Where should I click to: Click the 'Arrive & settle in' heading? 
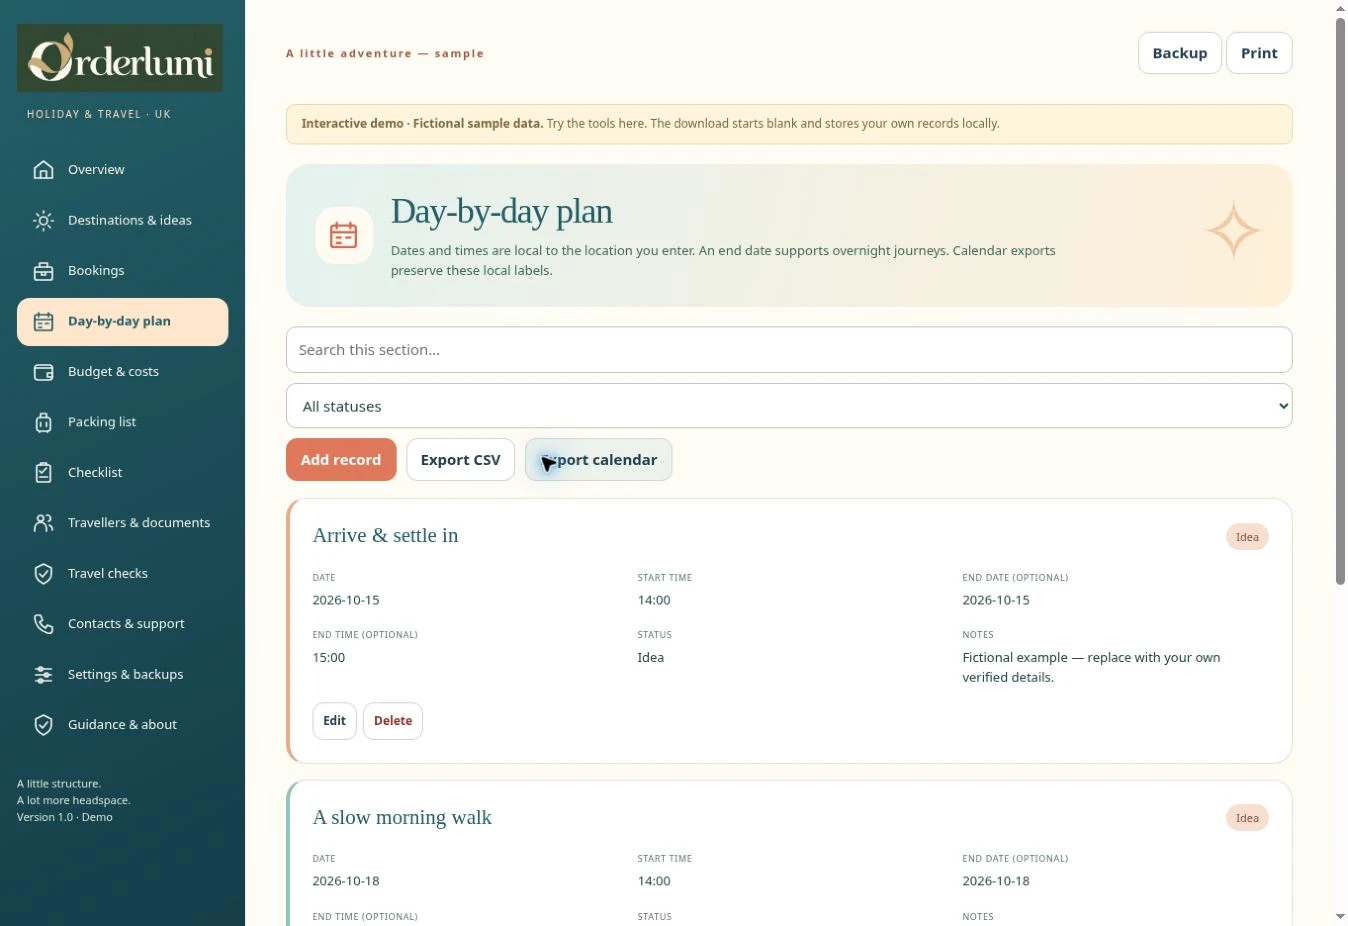(385, 535)
